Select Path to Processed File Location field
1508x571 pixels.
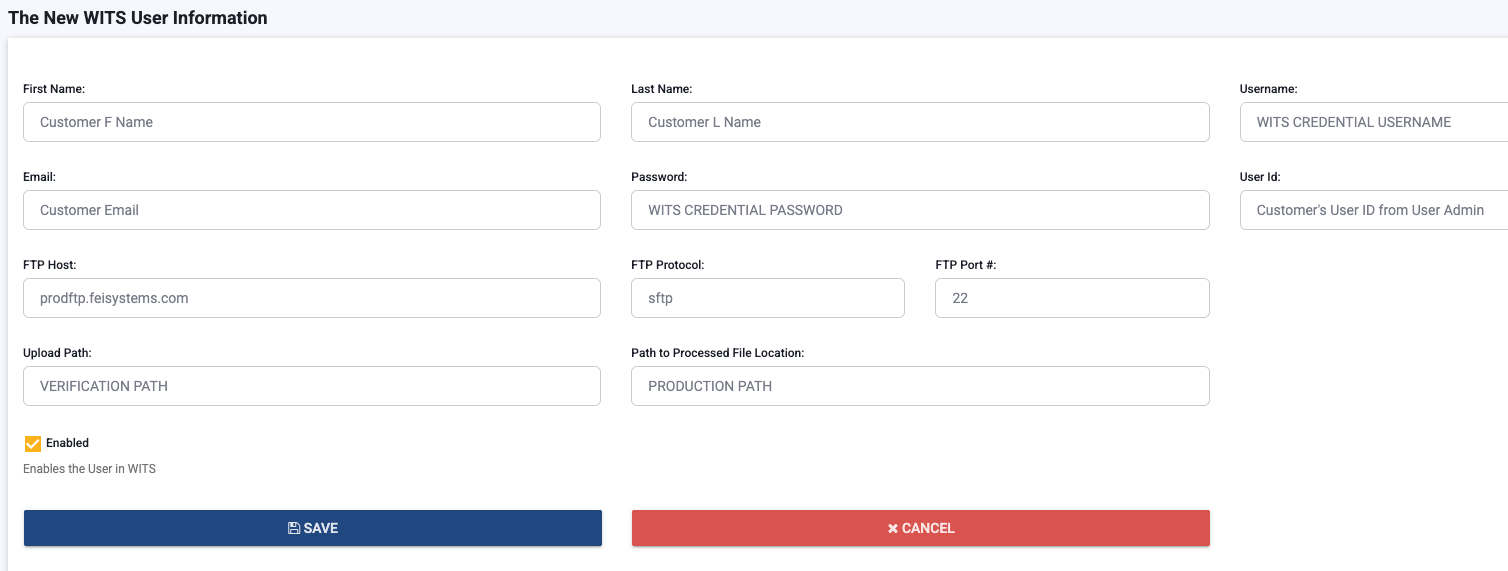(x=920, y=386)
